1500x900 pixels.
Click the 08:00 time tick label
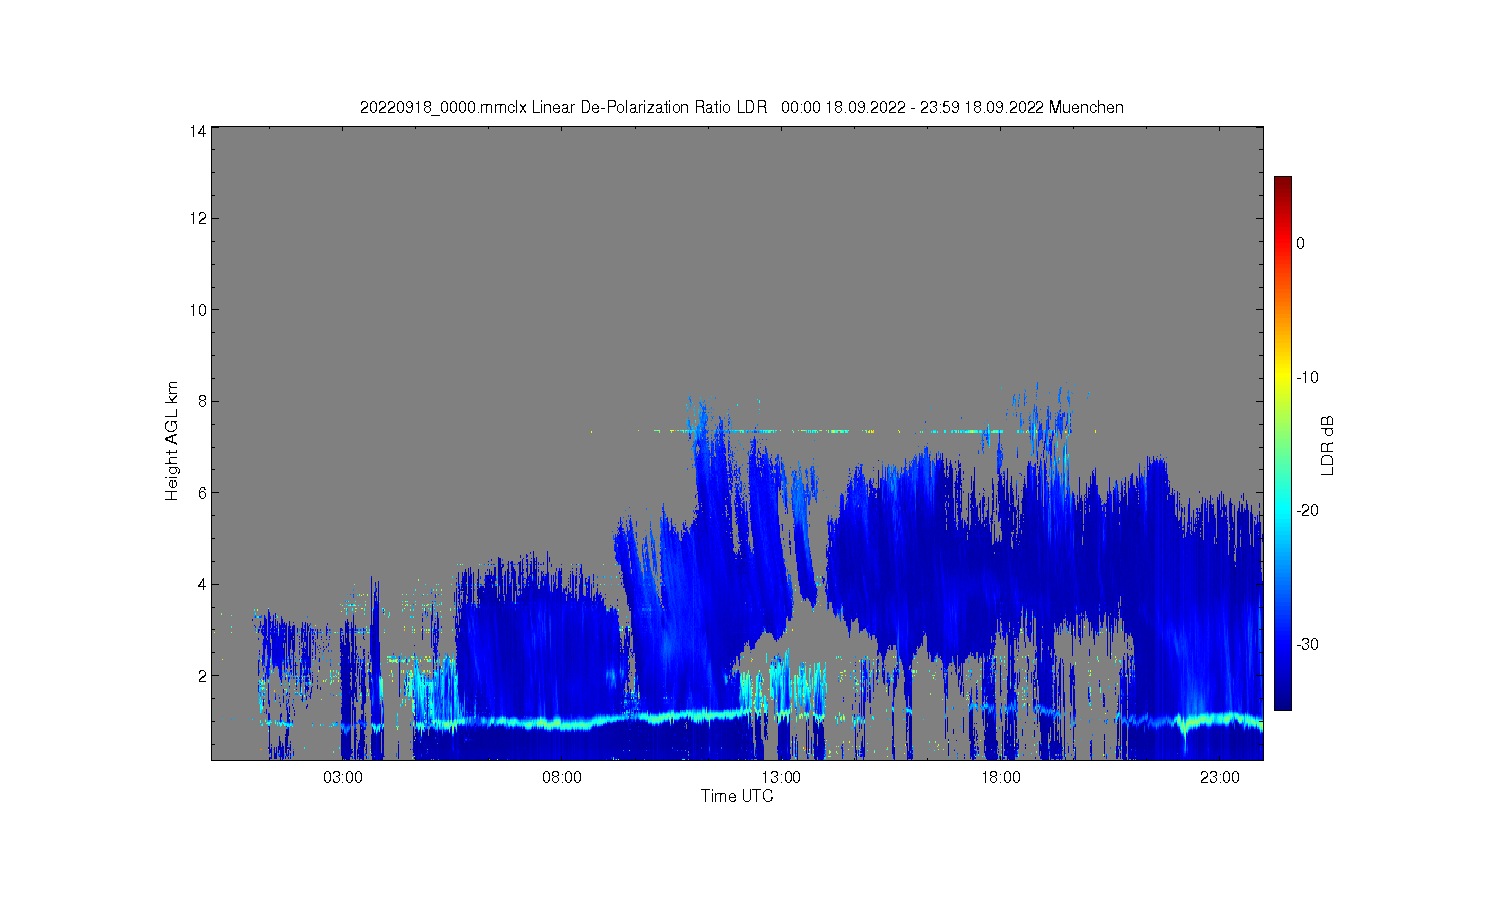click(x=562, y=777)
